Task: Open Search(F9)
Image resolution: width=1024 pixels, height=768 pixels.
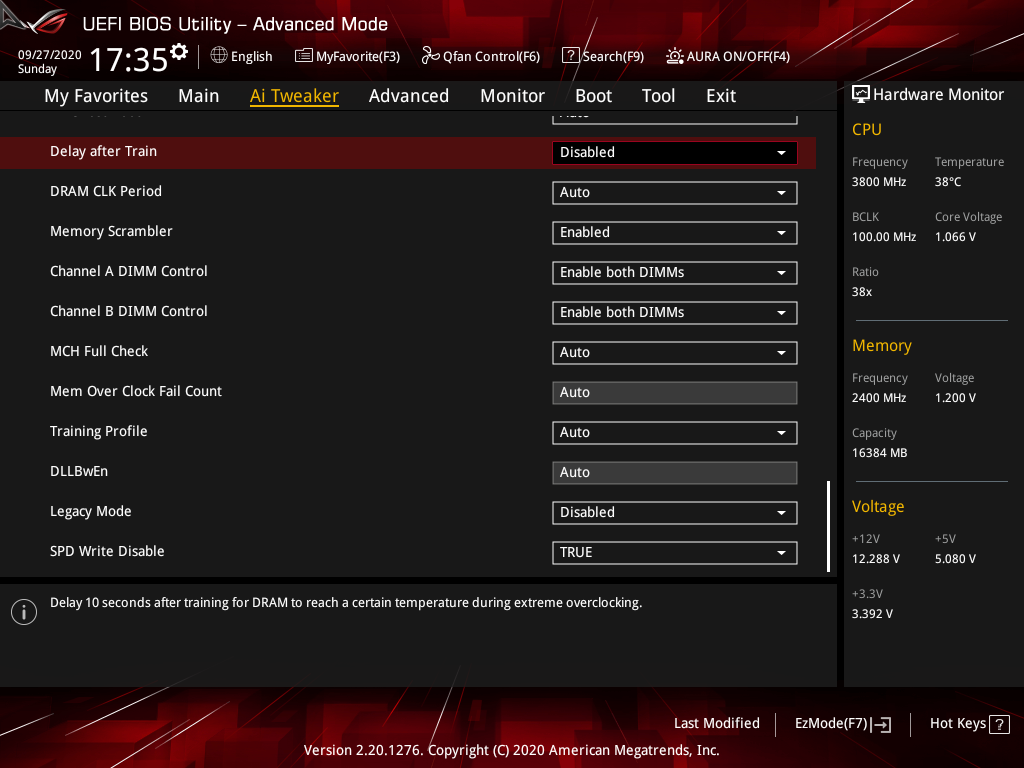Action: 603,56
